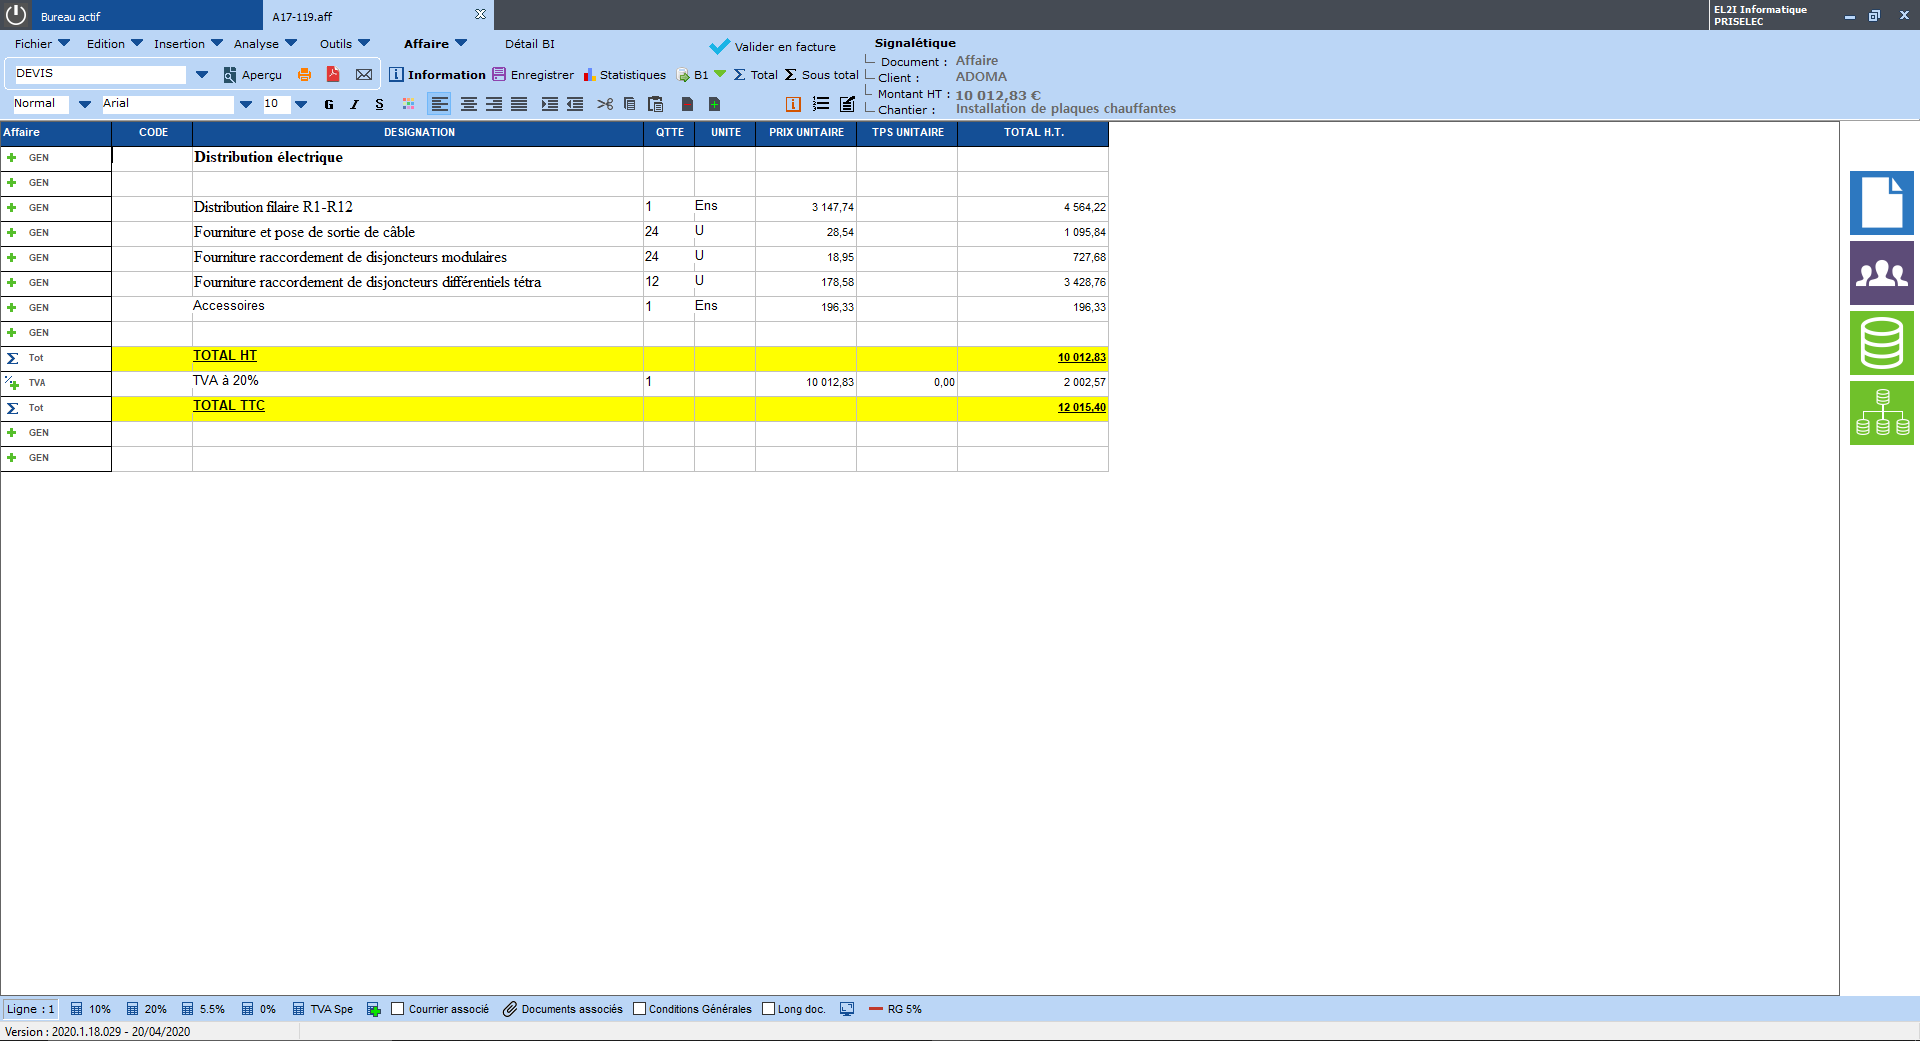Screen dimensions: 1920x1041
Task: Insert a Total line
Action: click(756, 75)
